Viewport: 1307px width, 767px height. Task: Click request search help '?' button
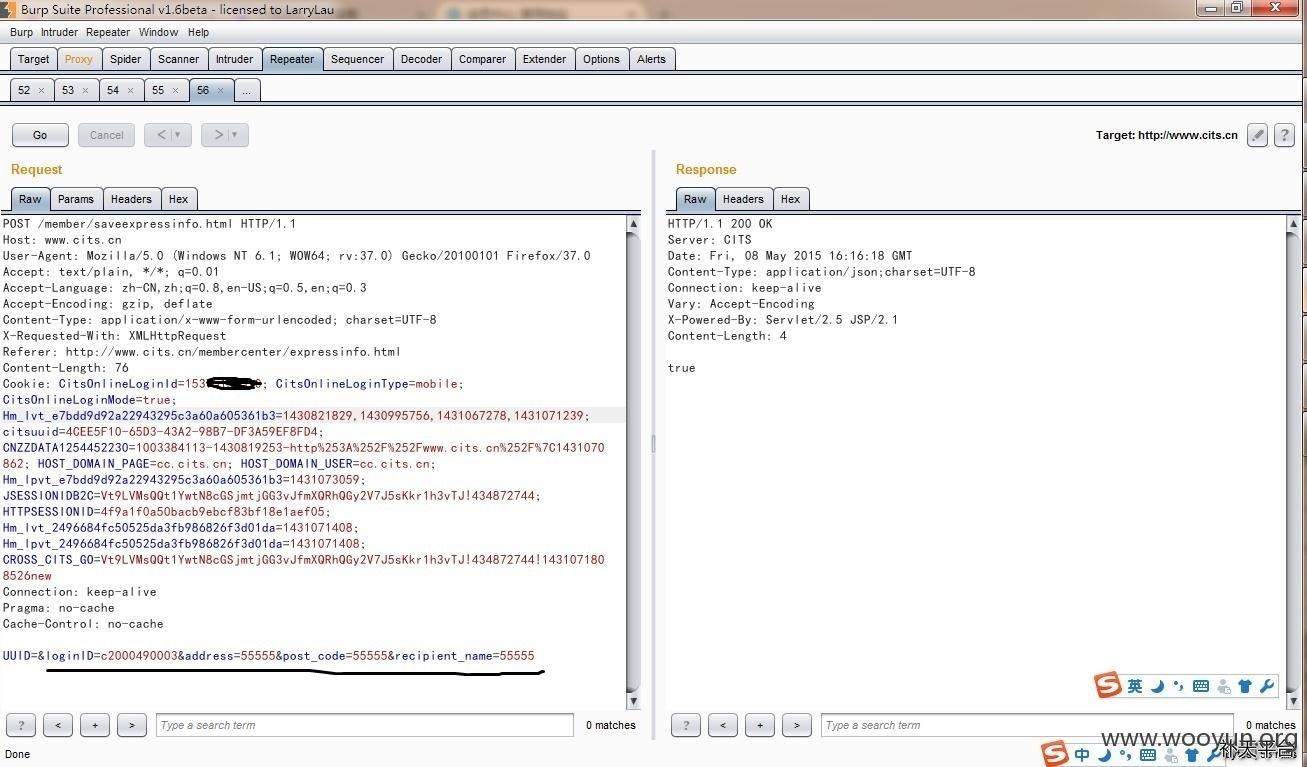tap(21, 725)
